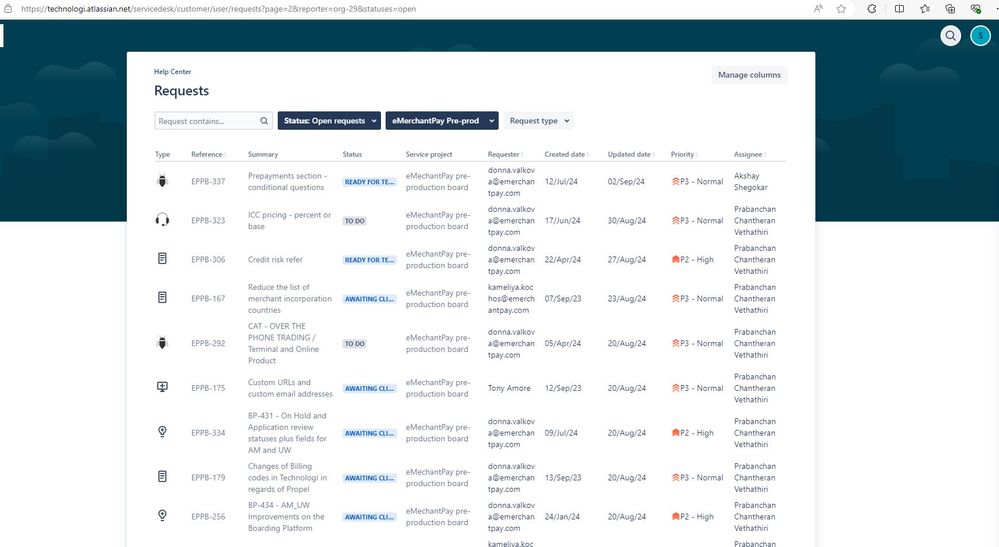Click the bug type icon for EPPB-292
This screenshot has width=999, height=547.
click(162, 343)
